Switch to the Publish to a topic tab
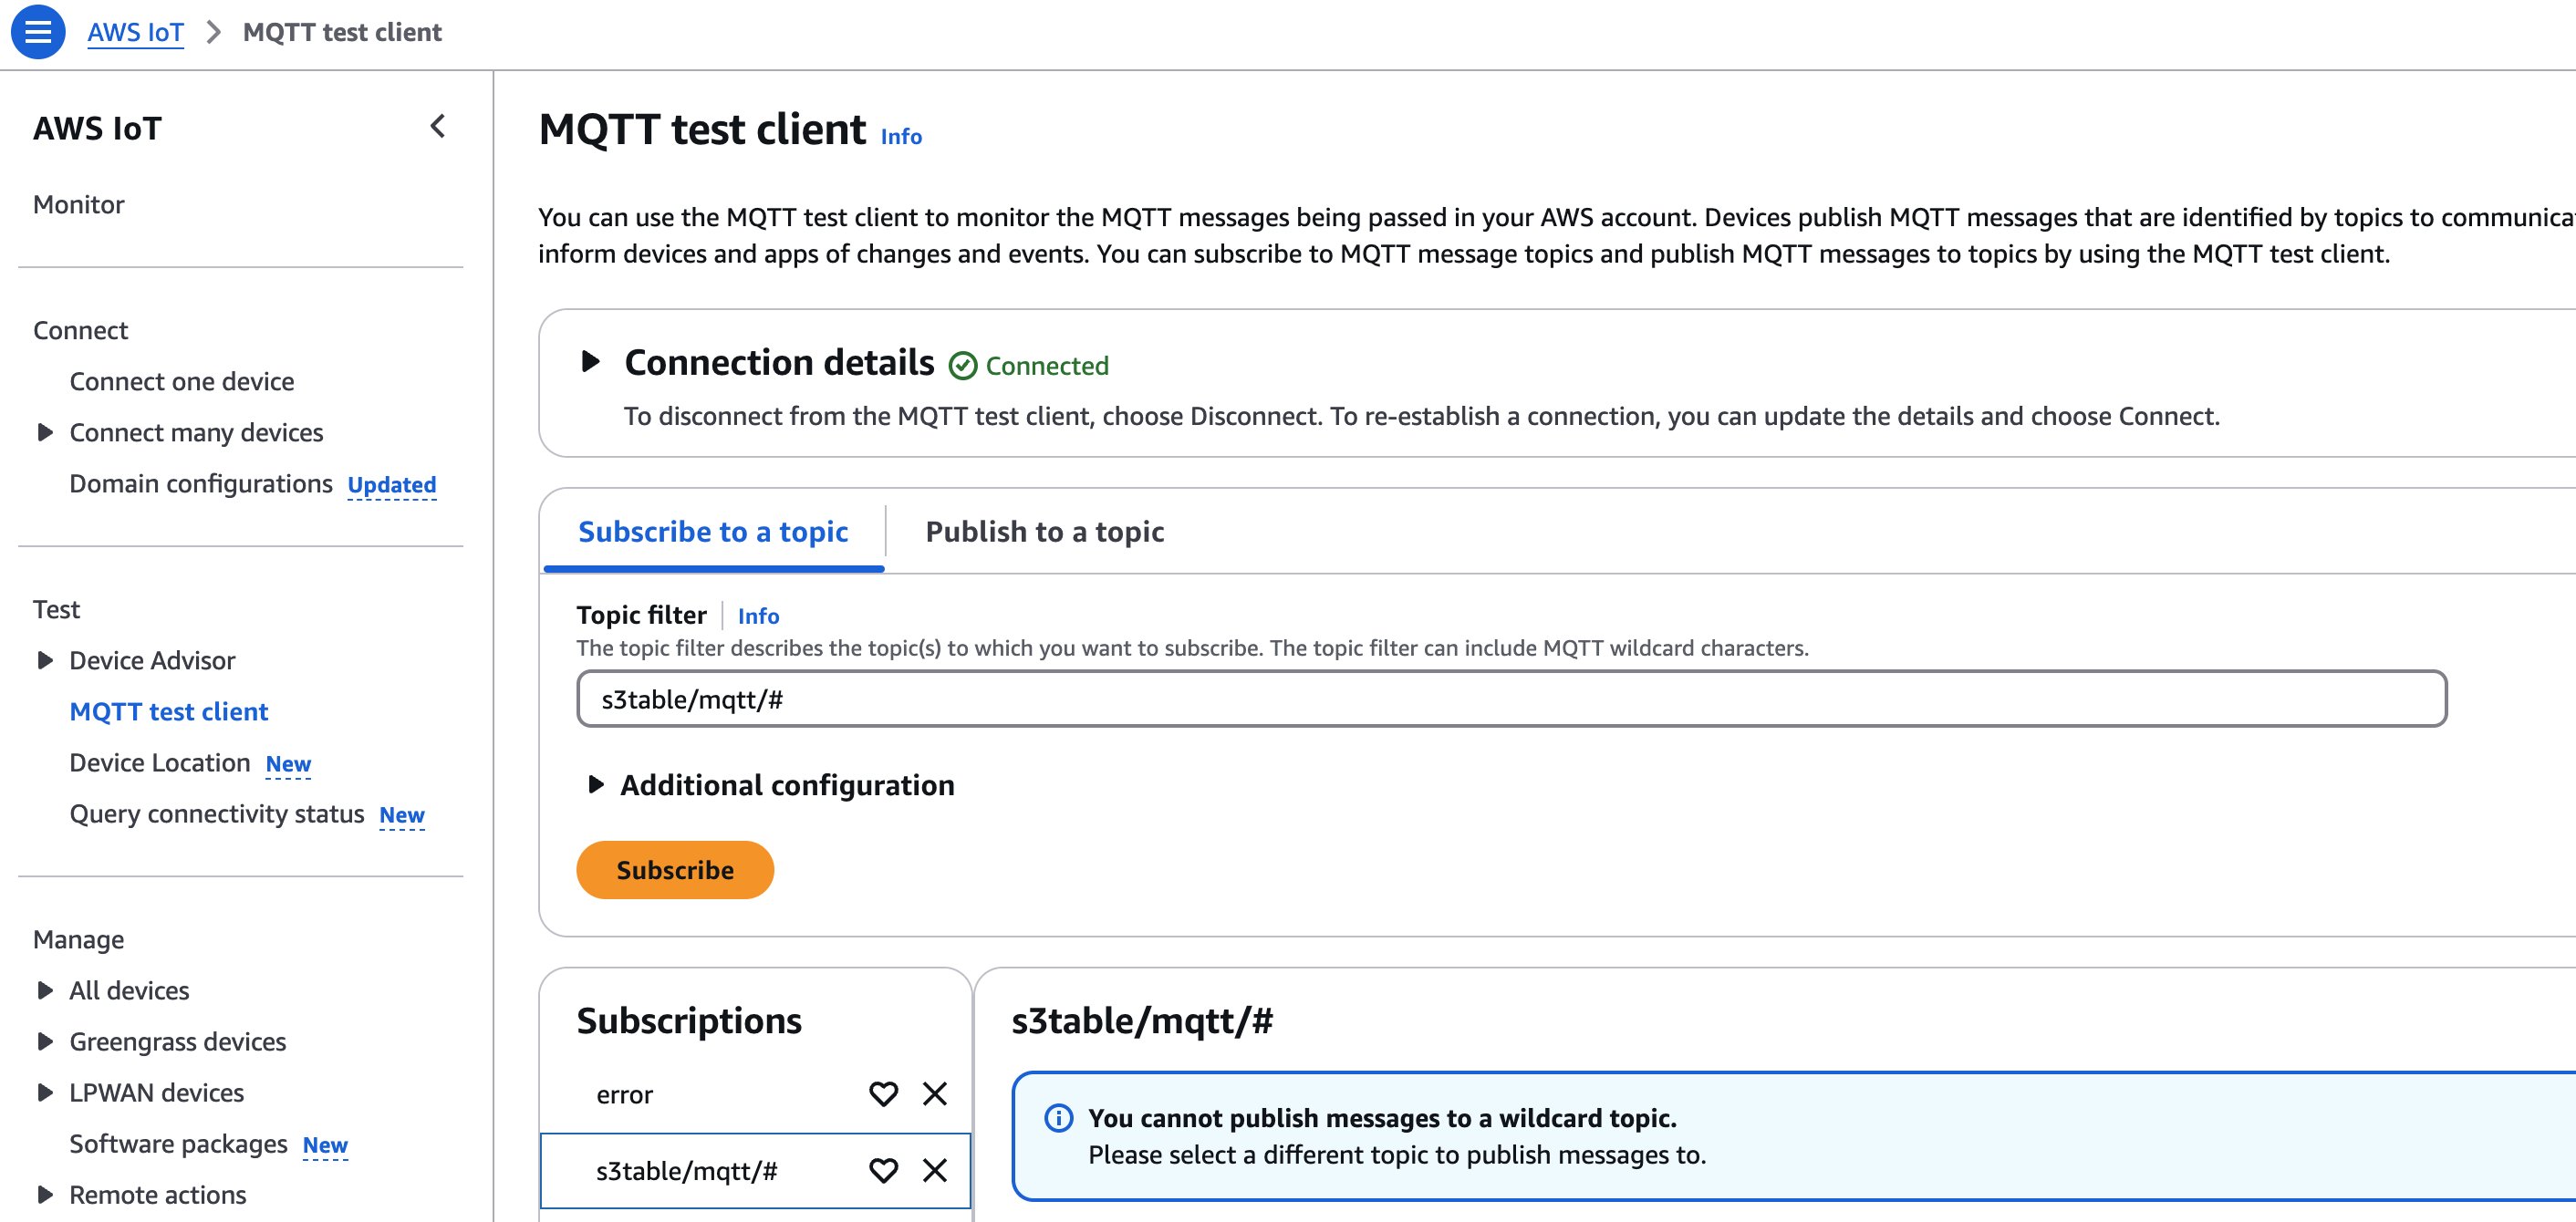Screen dimensions: 2576x1222 pyautogui.click(x=1044, y=531)
